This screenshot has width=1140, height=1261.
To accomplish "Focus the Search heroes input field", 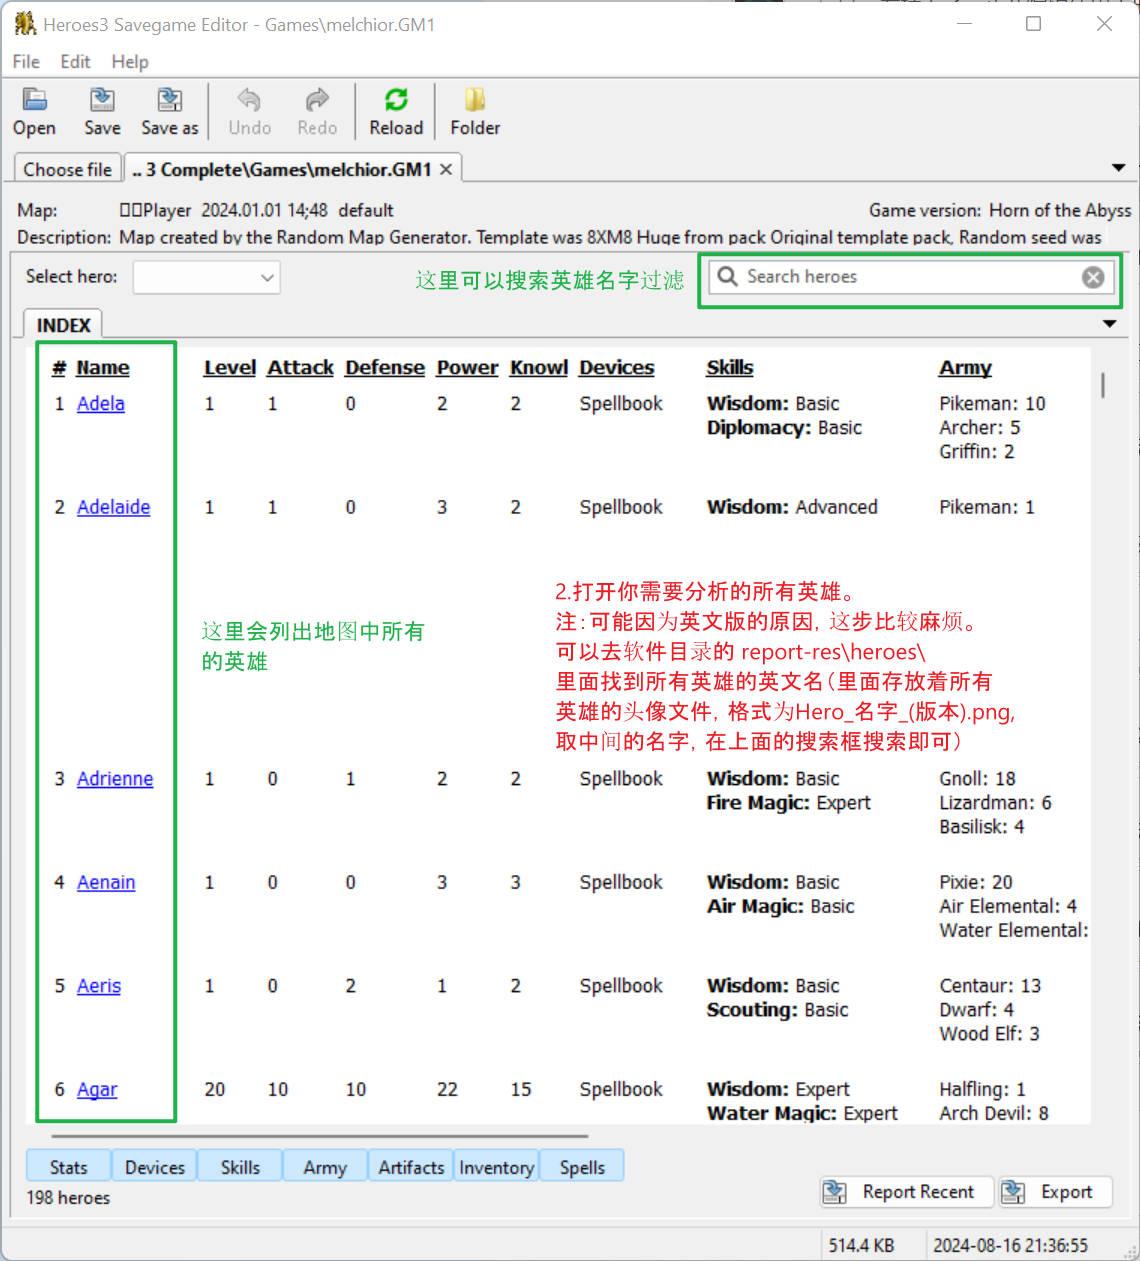I will click(x=910, y=277).
